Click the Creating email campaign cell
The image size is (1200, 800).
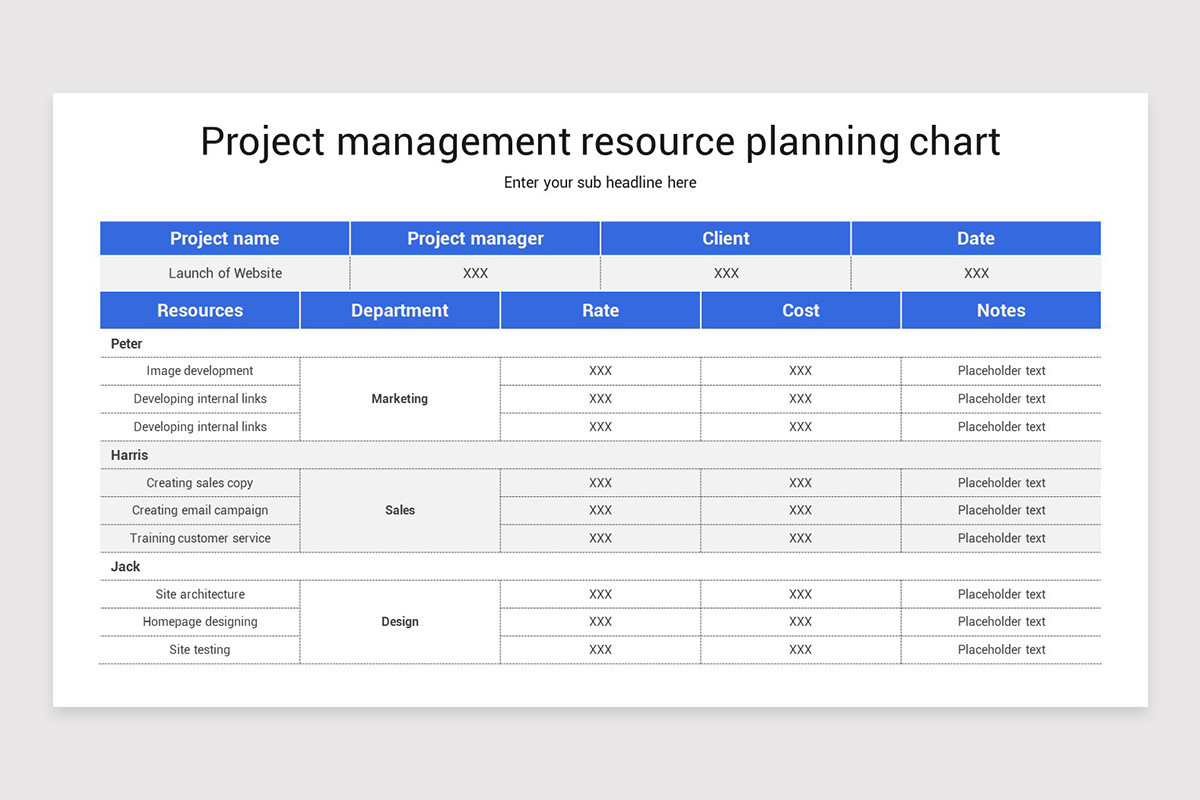199,510
